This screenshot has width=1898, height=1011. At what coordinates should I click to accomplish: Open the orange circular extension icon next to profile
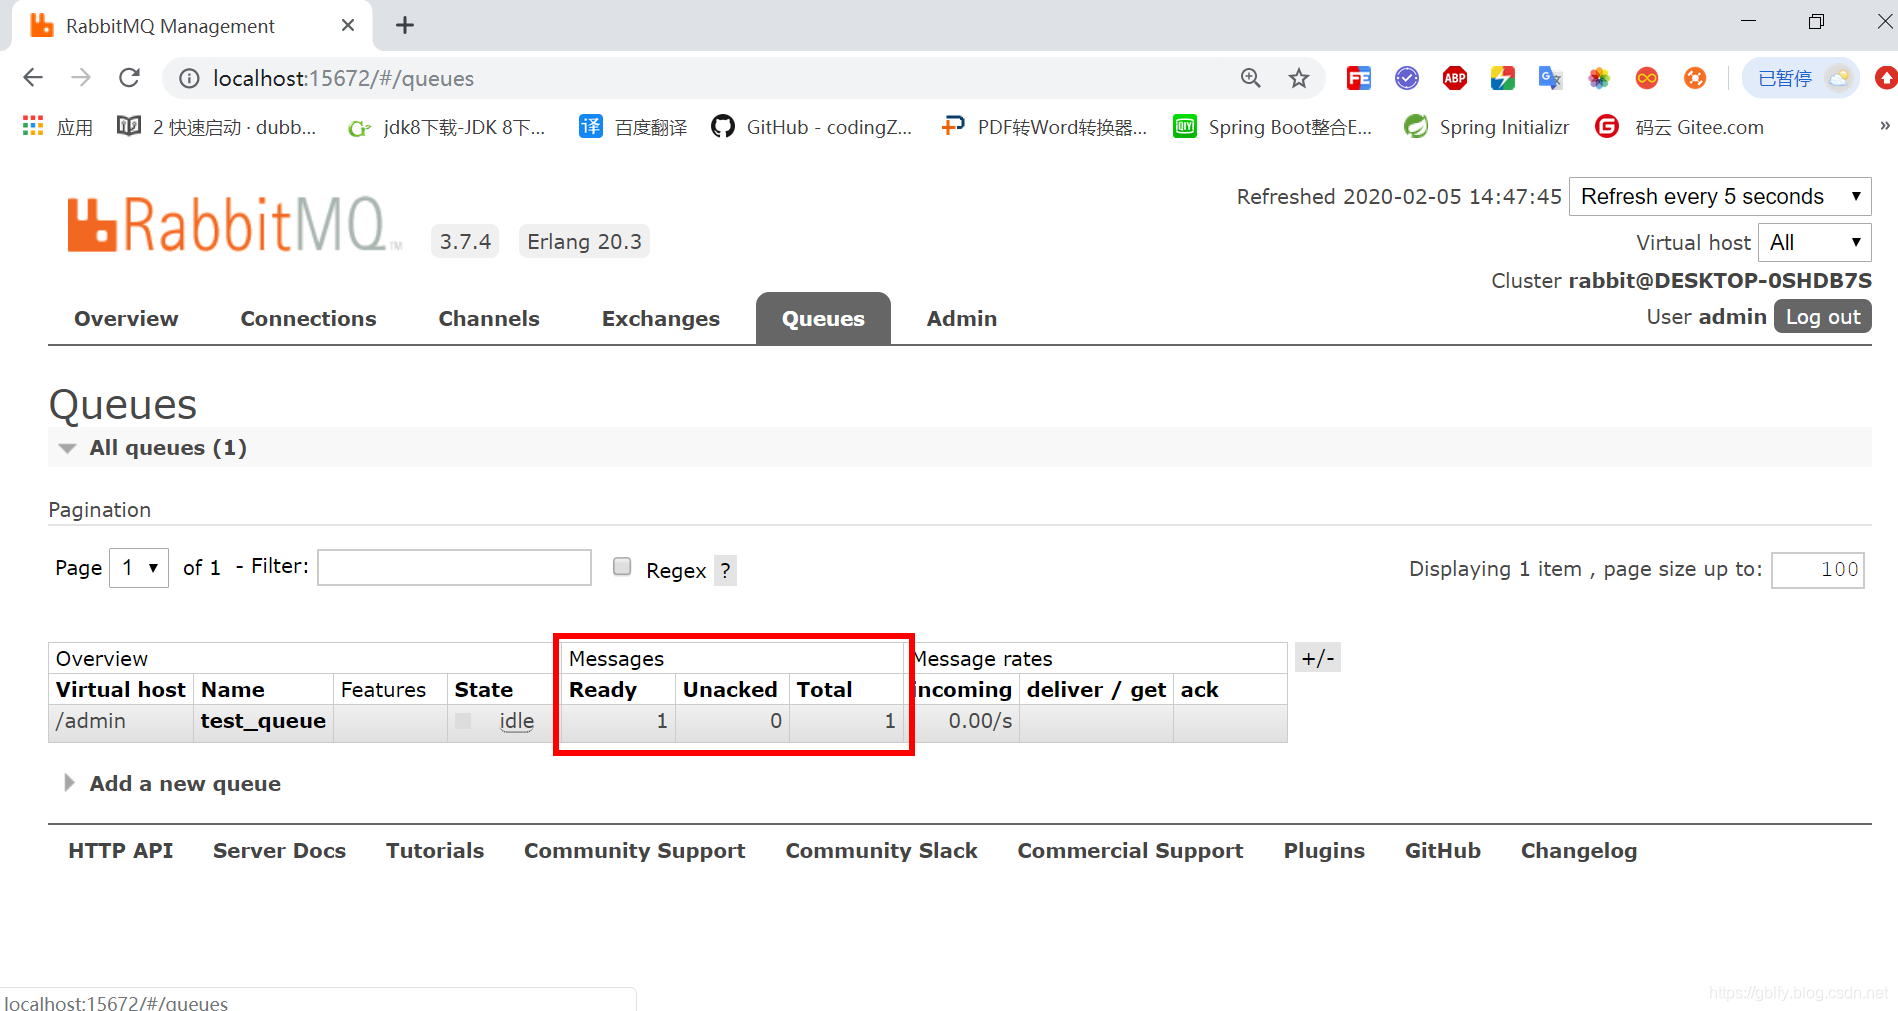(1695, 78)
